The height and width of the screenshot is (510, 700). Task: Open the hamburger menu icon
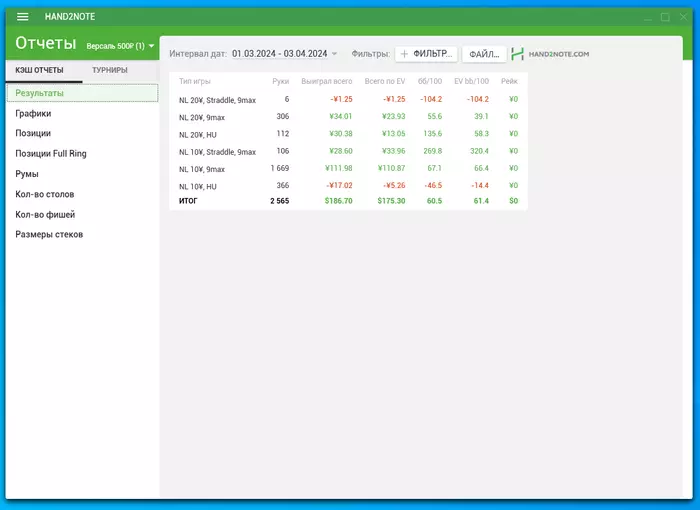coord(22,17)
